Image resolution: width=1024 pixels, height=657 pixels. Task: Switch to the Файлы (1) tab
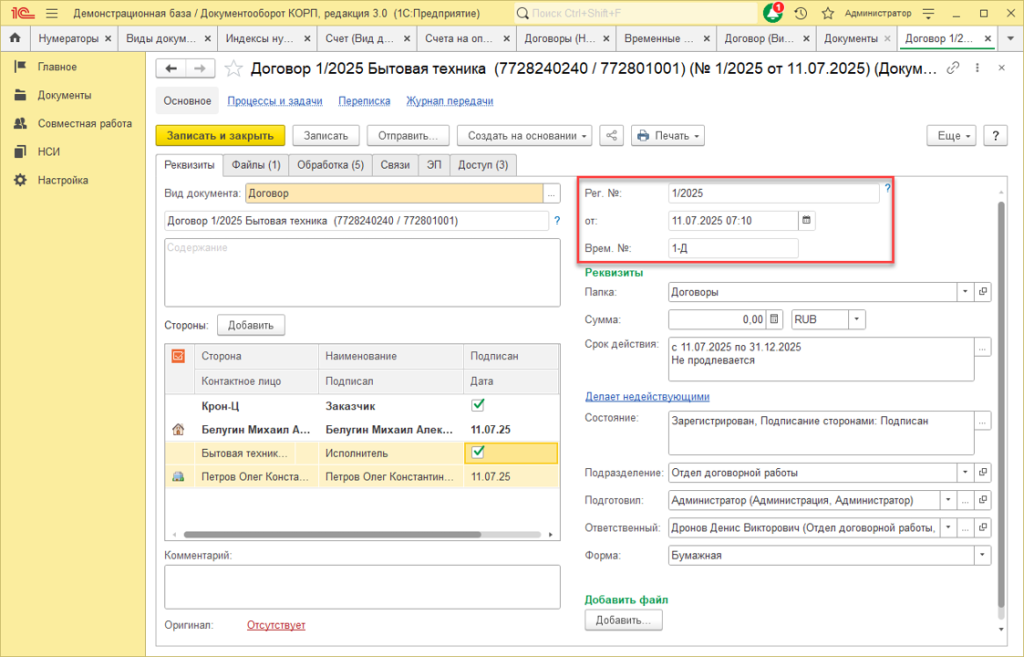click(x=255, y=165)
